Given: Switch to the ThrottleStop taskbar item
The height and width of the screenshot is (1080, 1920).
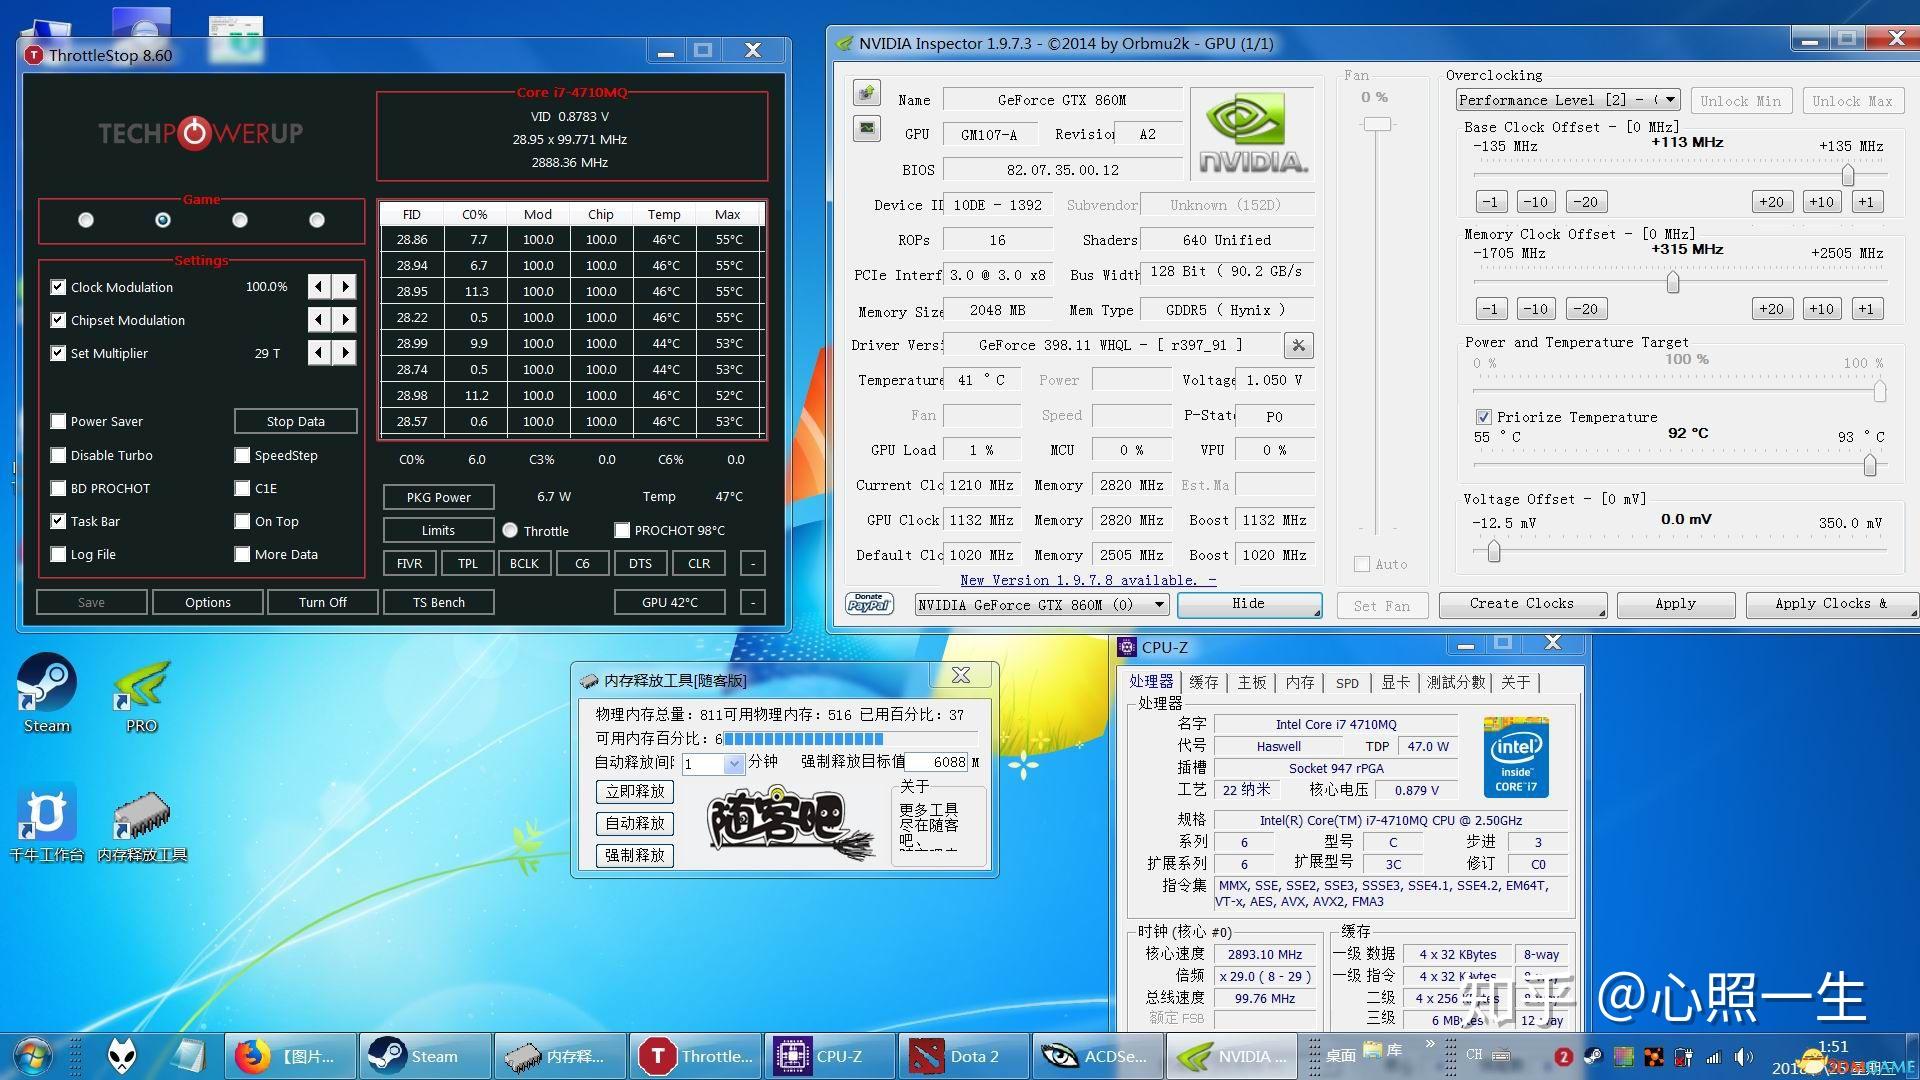Looking at the screenshot, I should pos(695,1056).
